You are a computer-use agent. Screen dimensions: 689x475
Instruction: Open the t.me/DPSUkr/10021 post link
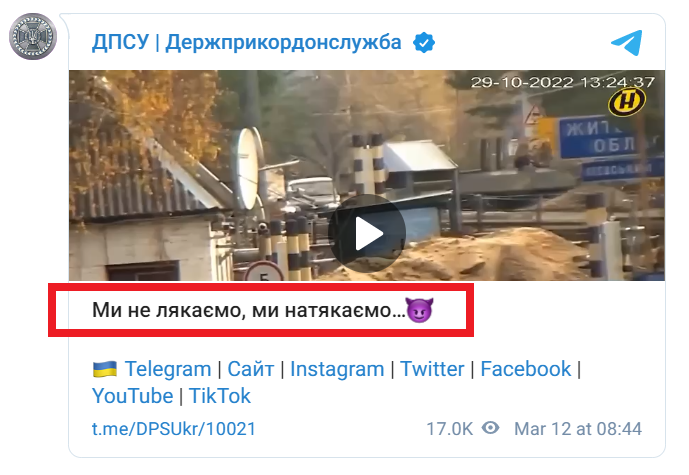tap(174, 429)
